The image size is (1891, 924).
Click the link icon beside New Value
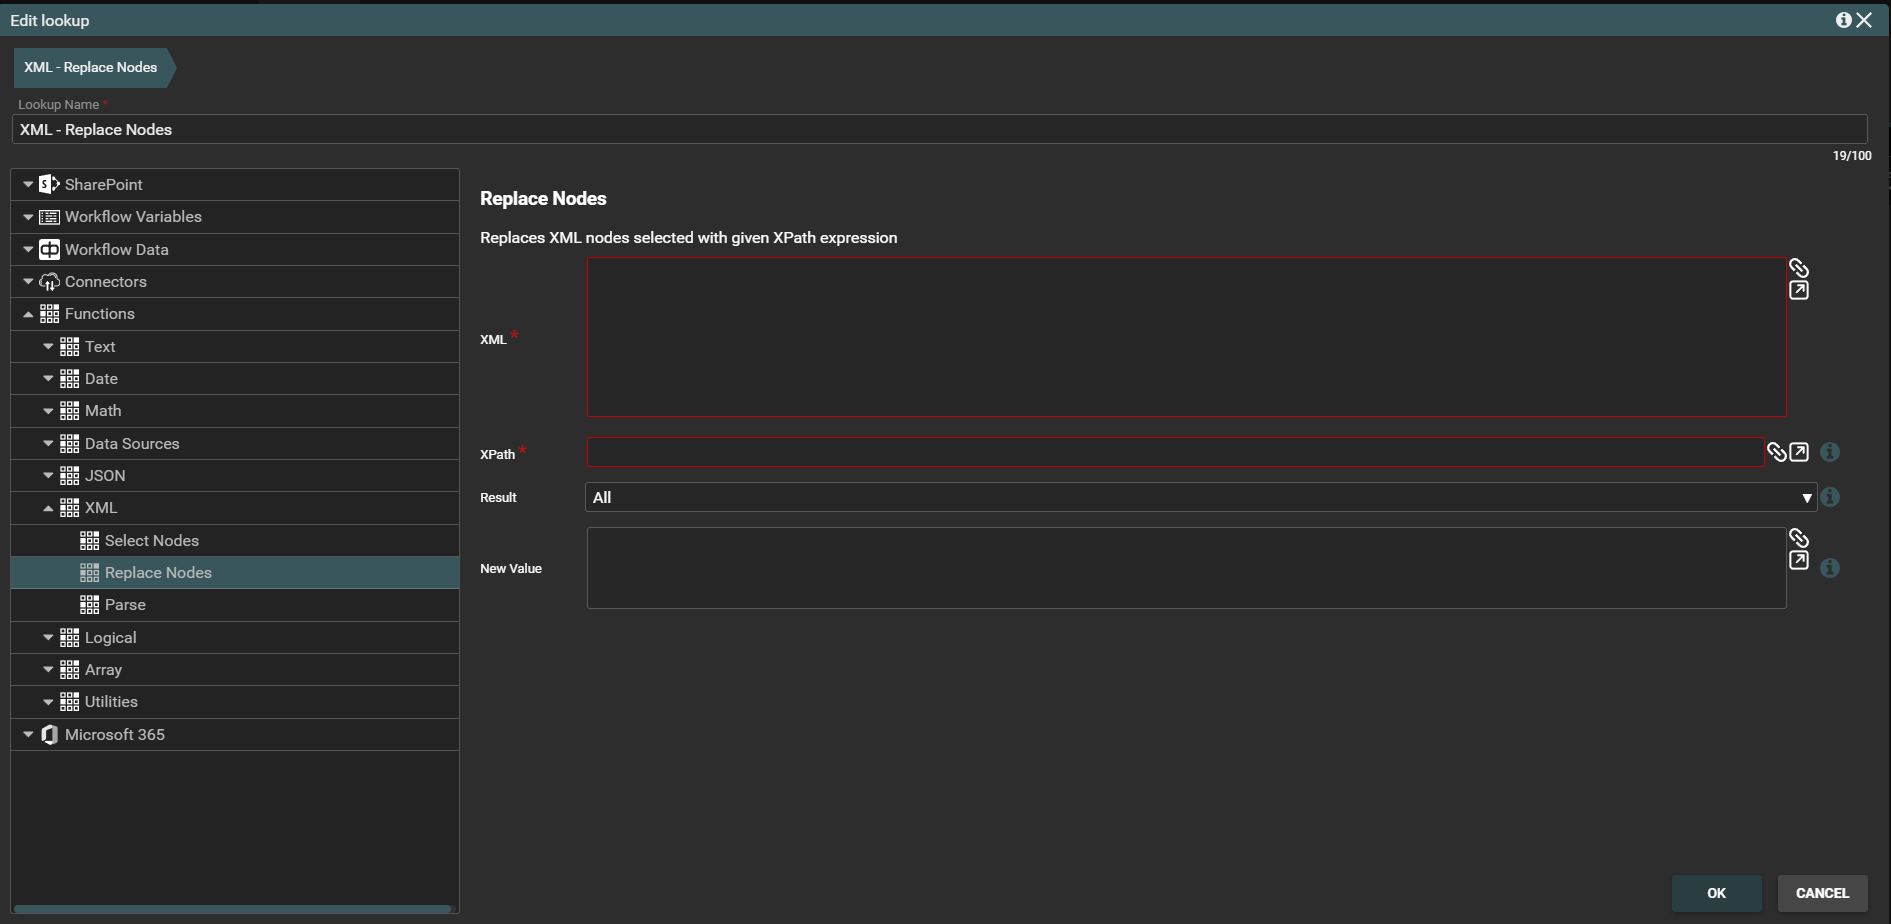coord(1798,538)
